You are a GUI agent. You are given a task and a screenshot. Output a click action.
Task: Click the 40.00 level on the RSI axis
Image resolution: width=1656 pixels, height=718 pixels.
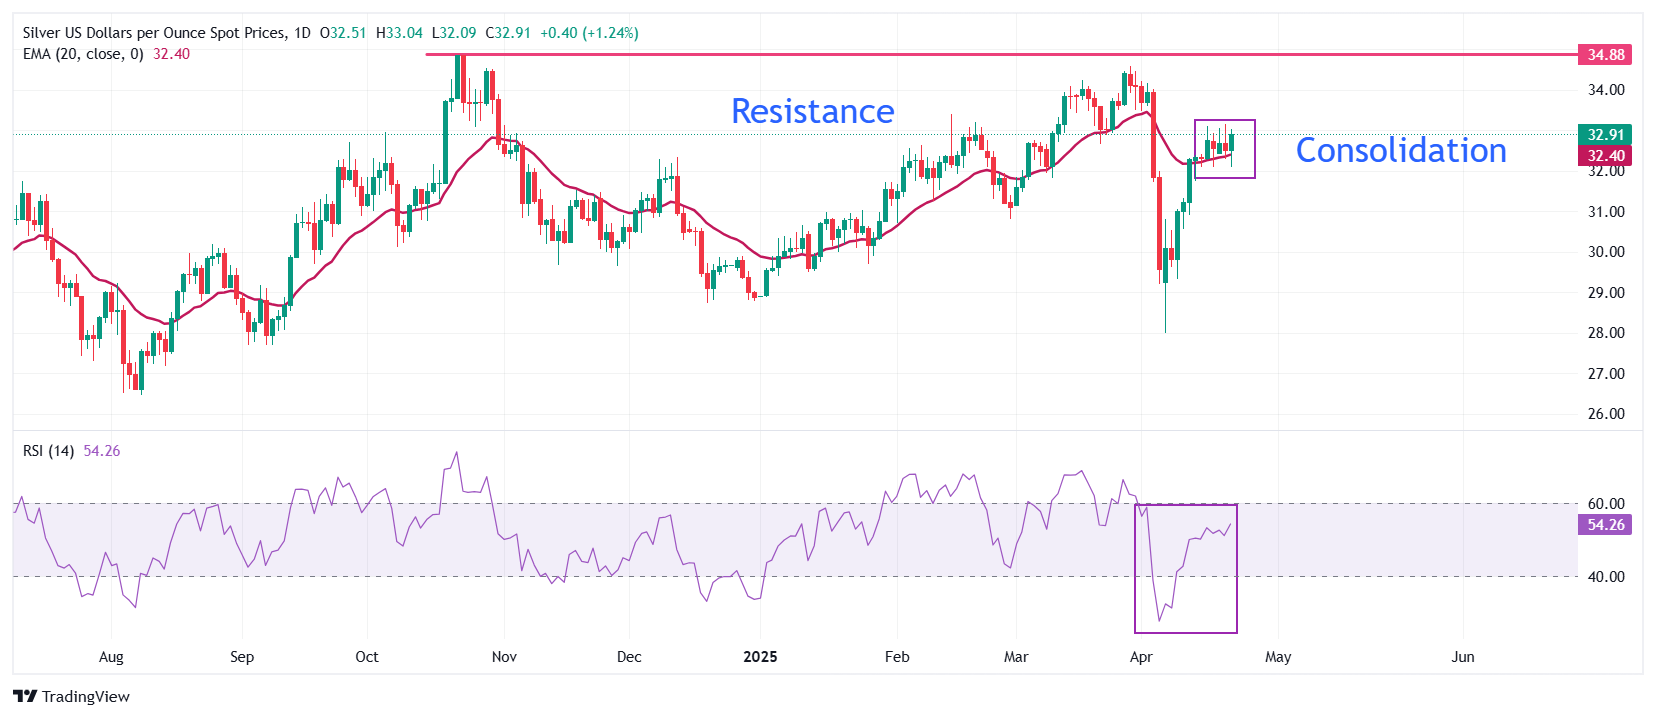pos(1606,577)
